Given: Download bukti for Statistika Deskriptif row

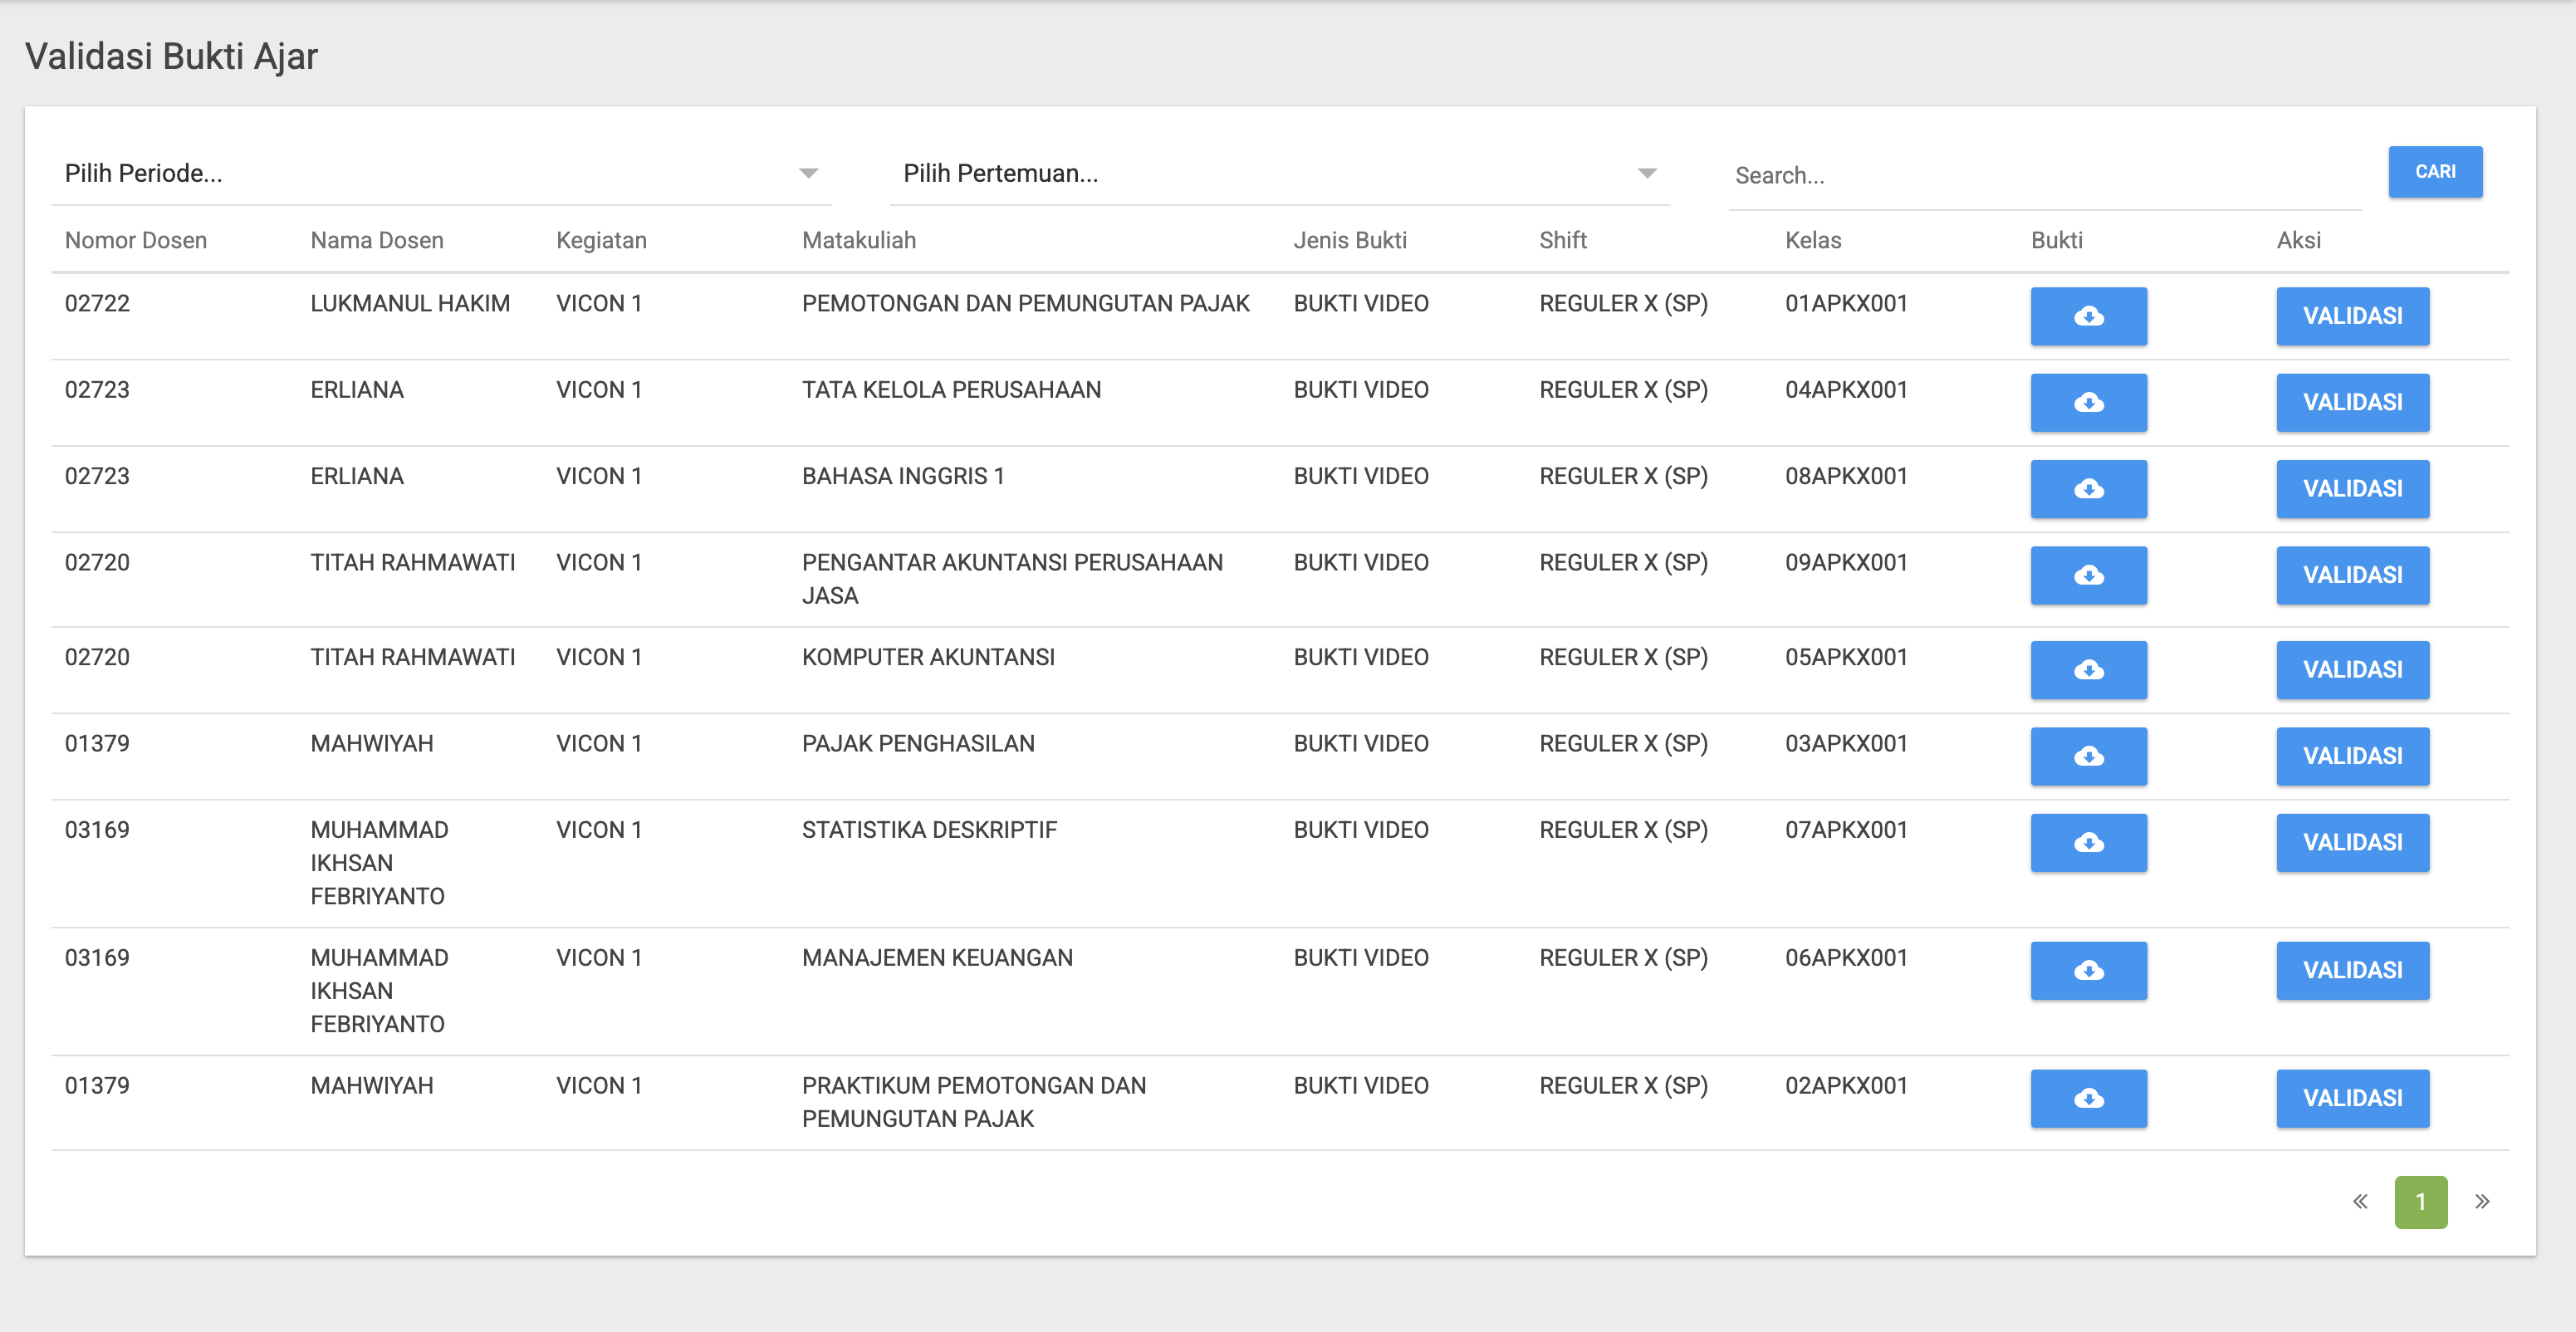Looking at the screenshot, I should [2088, 842].
